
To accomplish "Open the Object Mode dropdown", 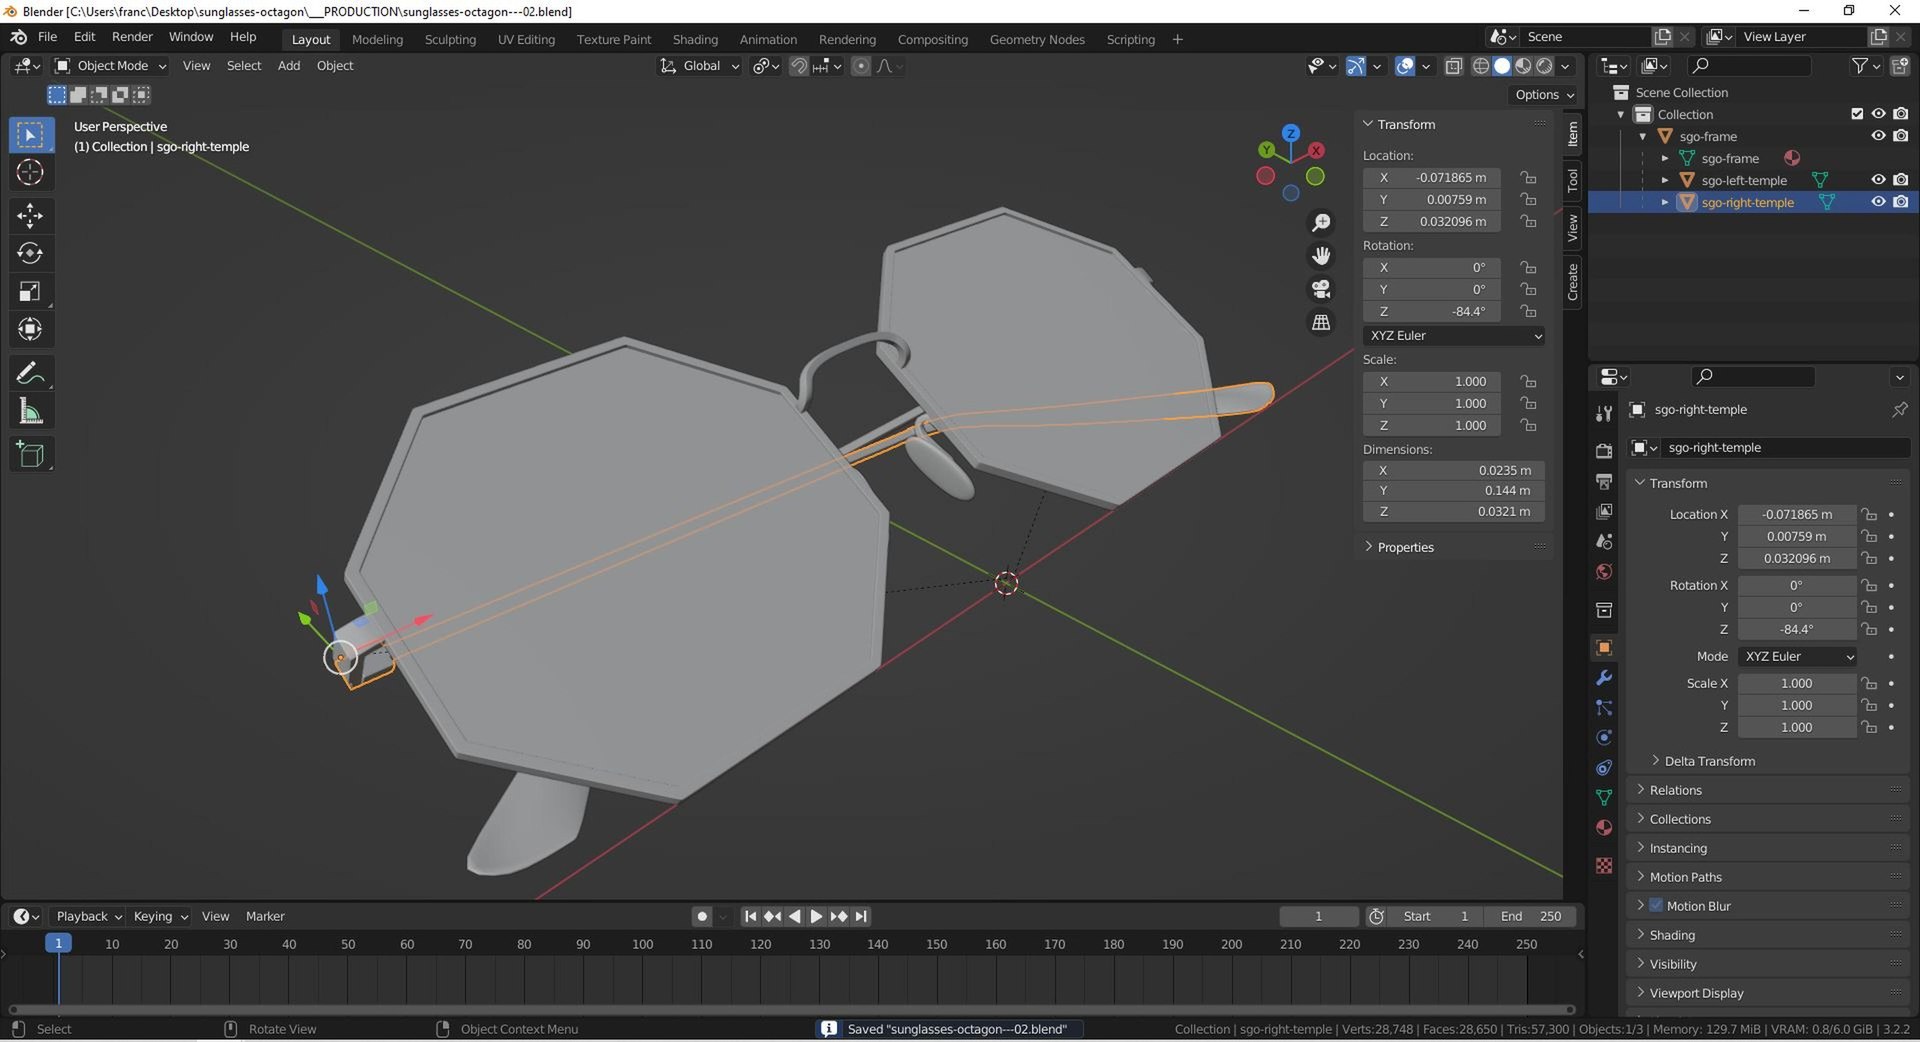I will point(110,66).
